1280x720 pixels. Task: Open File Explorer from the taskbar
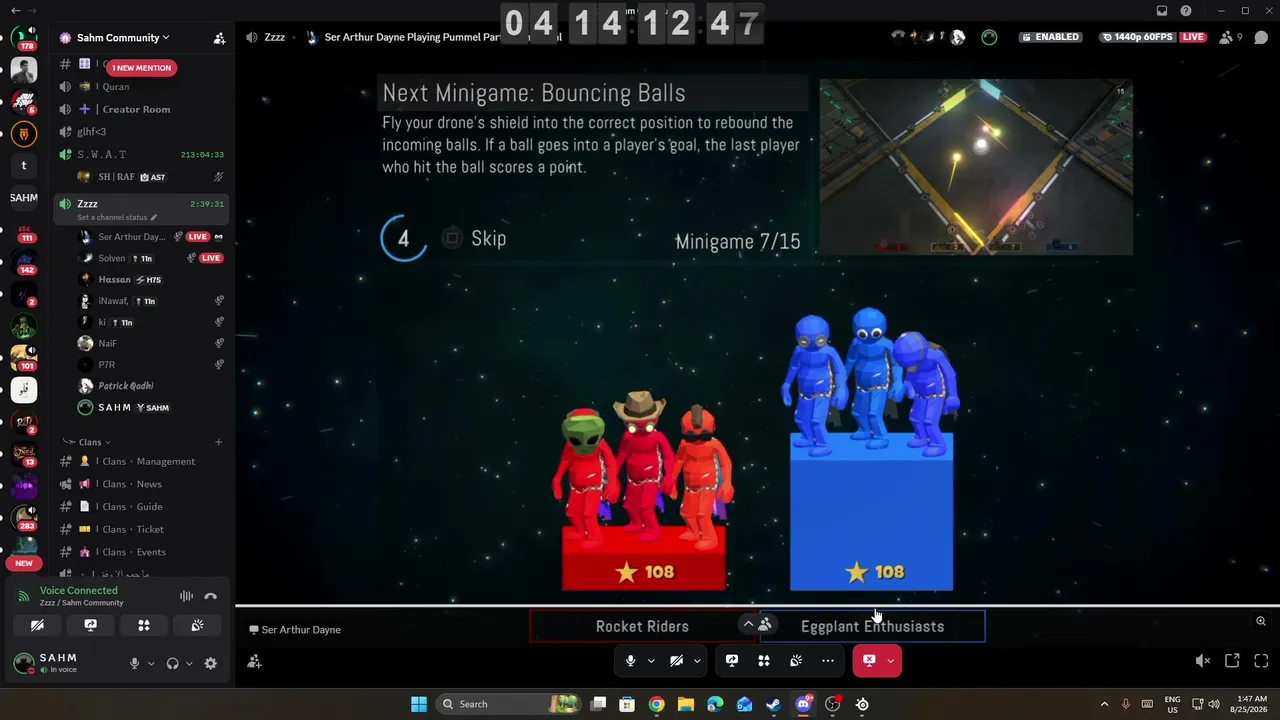686,704
